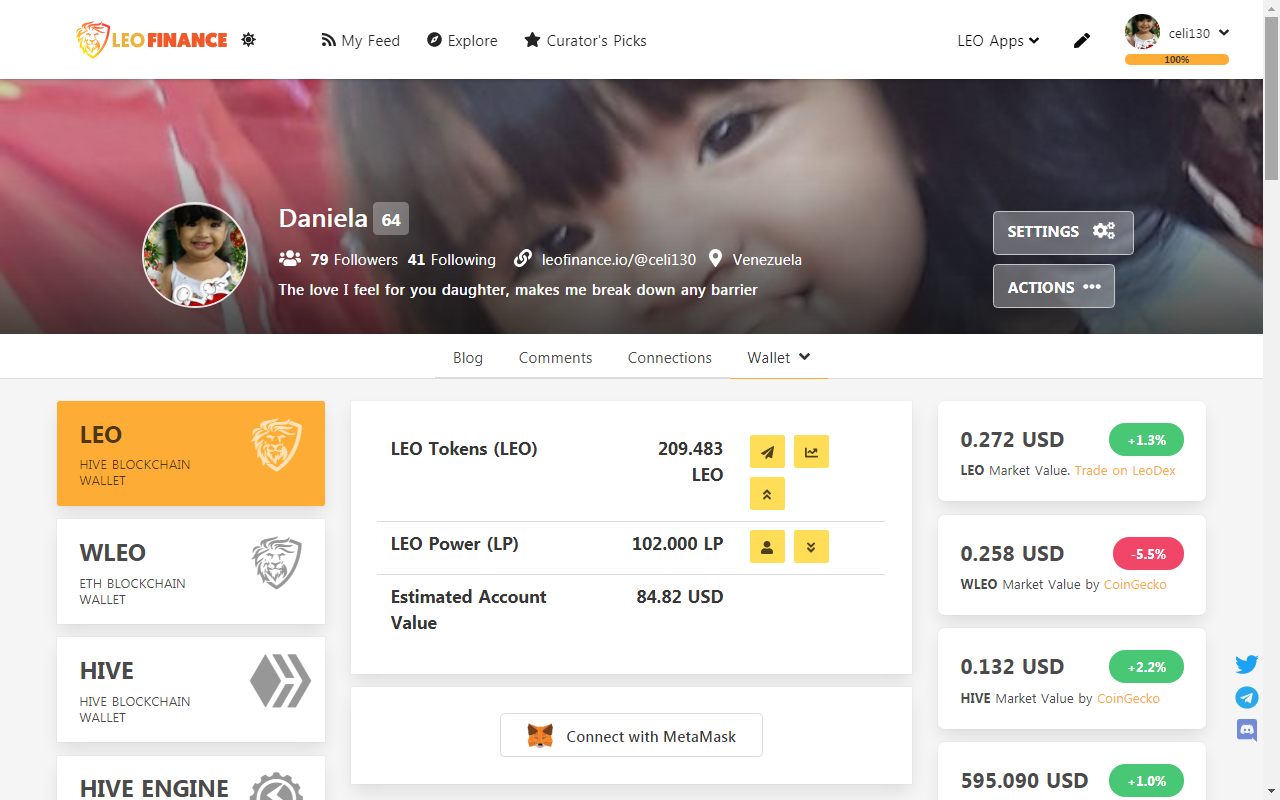Screen dimensions: 1280x800
Task: Click the profile bio text about daughter
Action: (518, 290)
